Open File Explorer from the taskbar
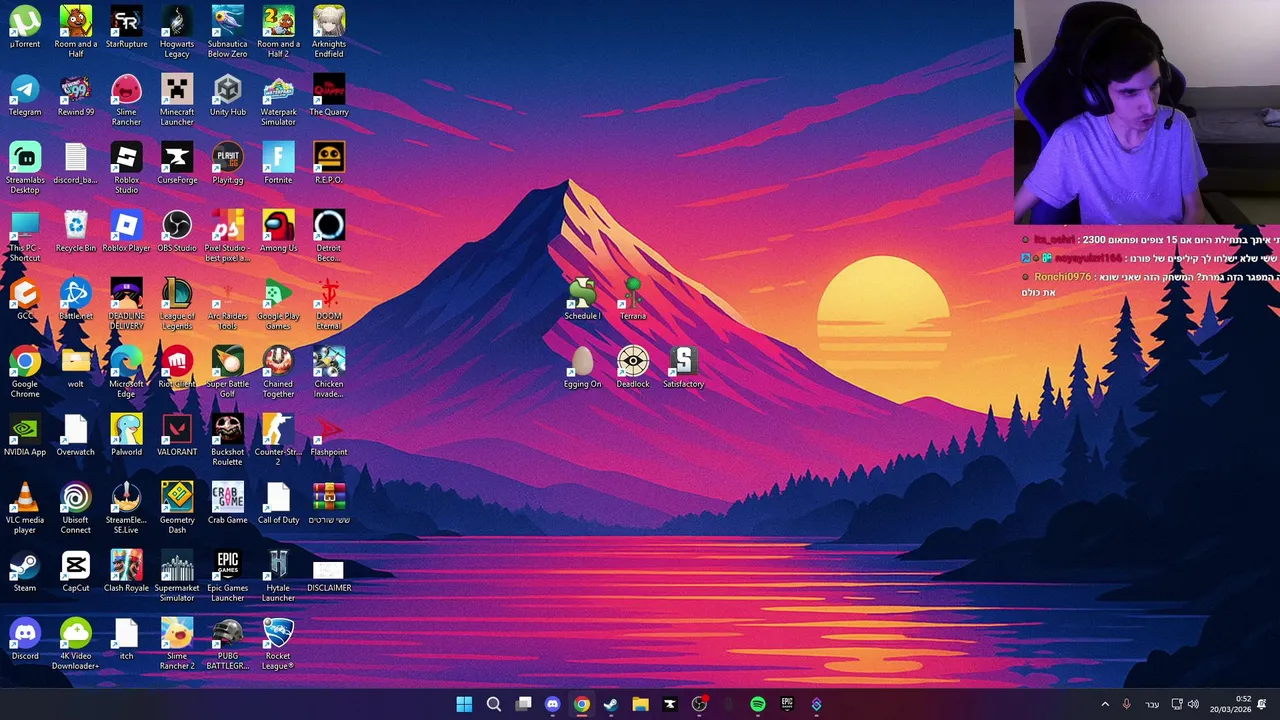 pos(640,704)
